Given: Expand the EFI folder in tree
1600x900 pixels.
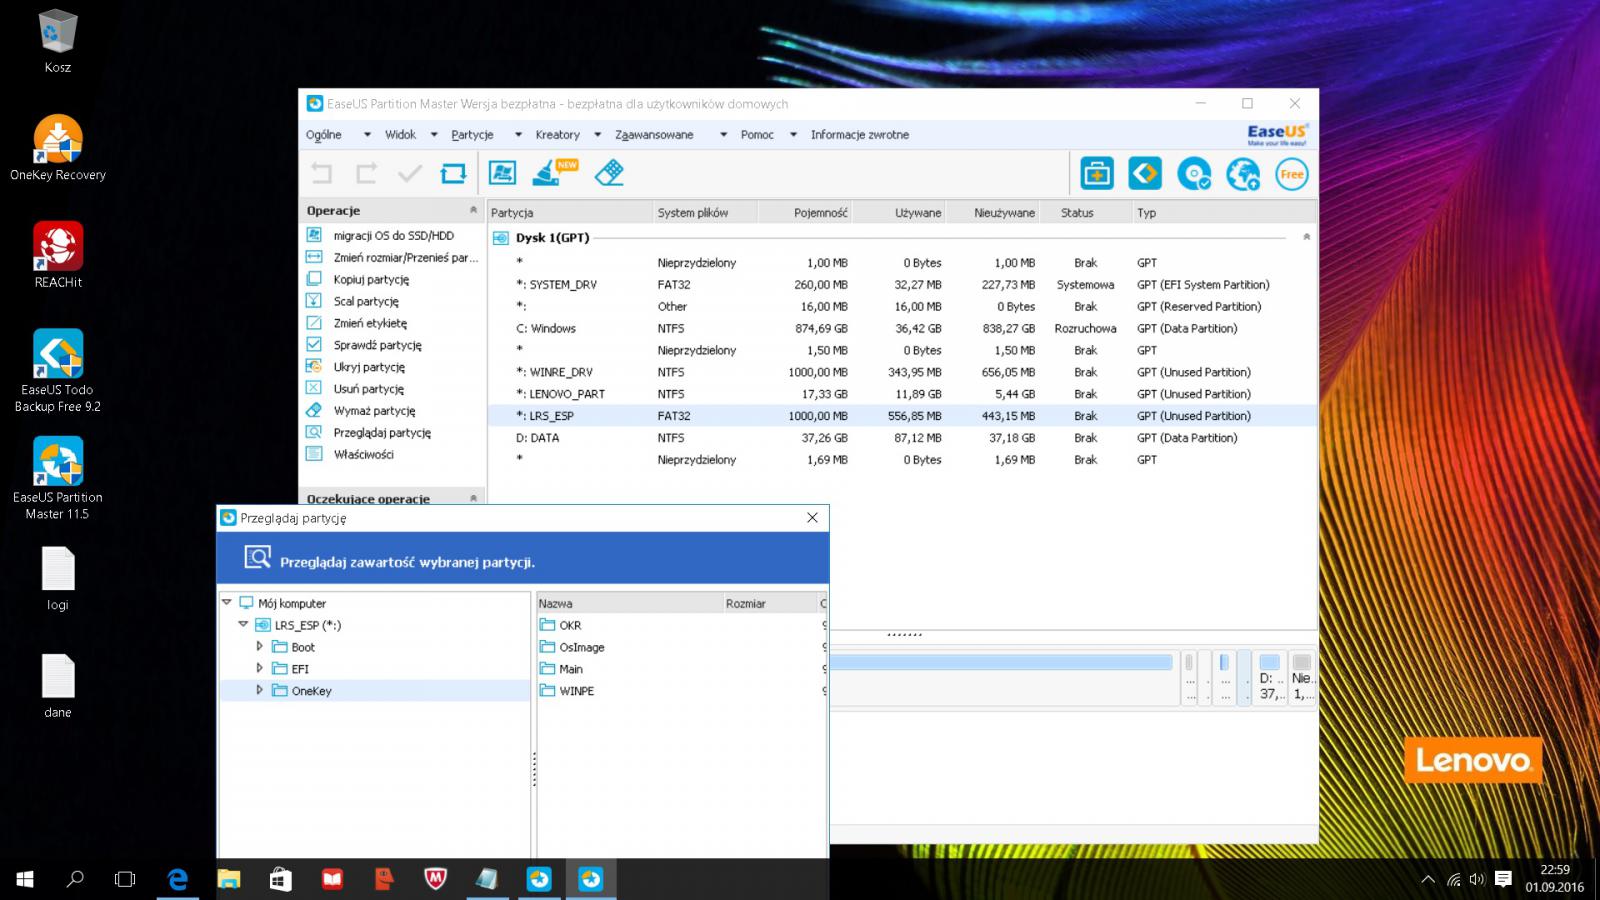Looking at the screenshot, I should (259, 669).
